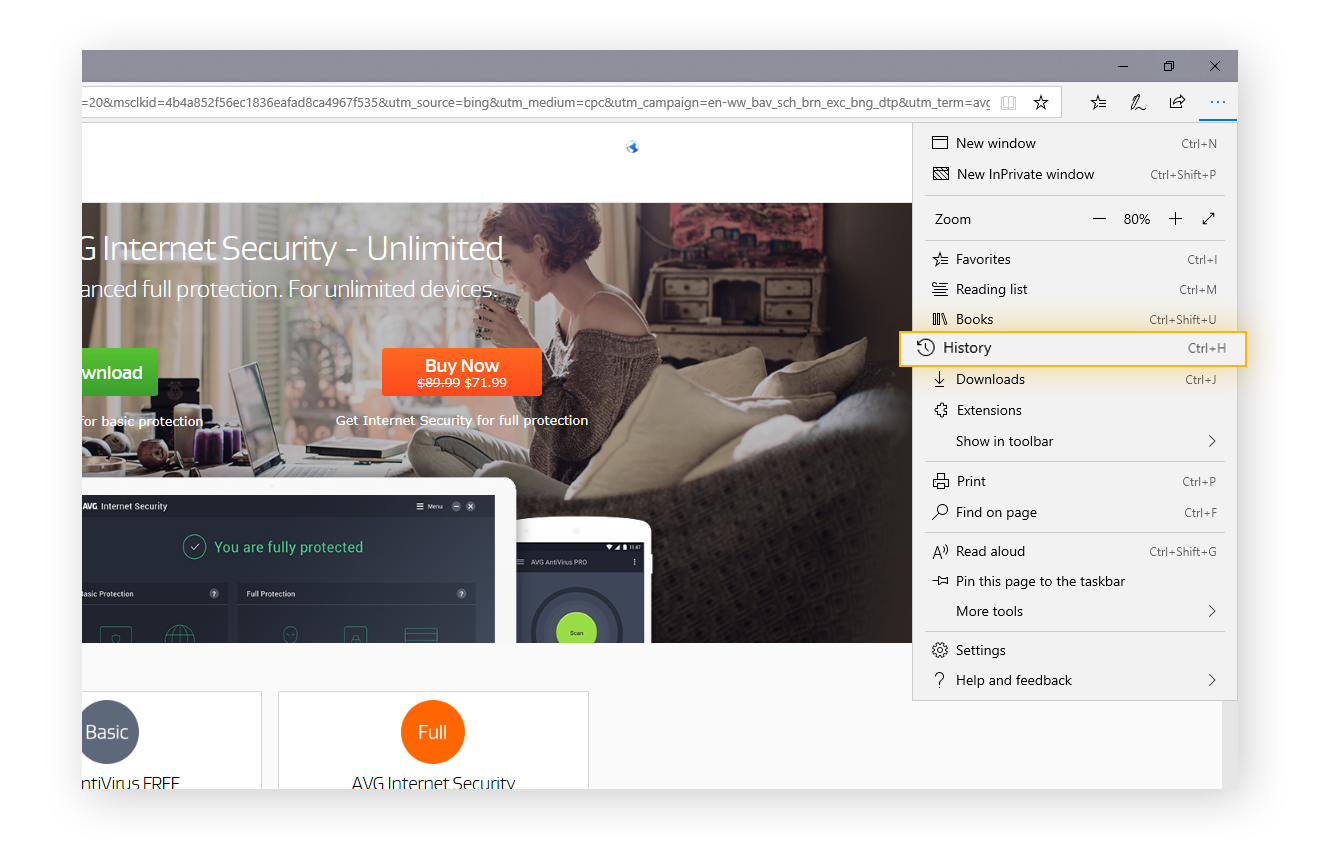Viewport: 1325px width, 855px height.
Task: Click the Pin to taskbar pin icon
Action: [940, 581]
